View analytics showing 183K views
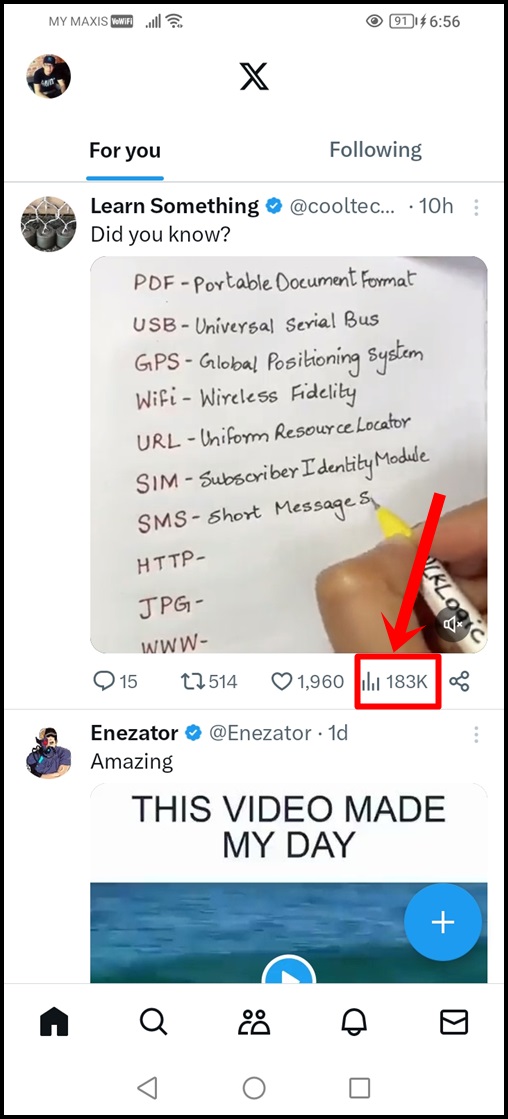This screenshot has height=1119, width=508. click(x=395, y=682)
